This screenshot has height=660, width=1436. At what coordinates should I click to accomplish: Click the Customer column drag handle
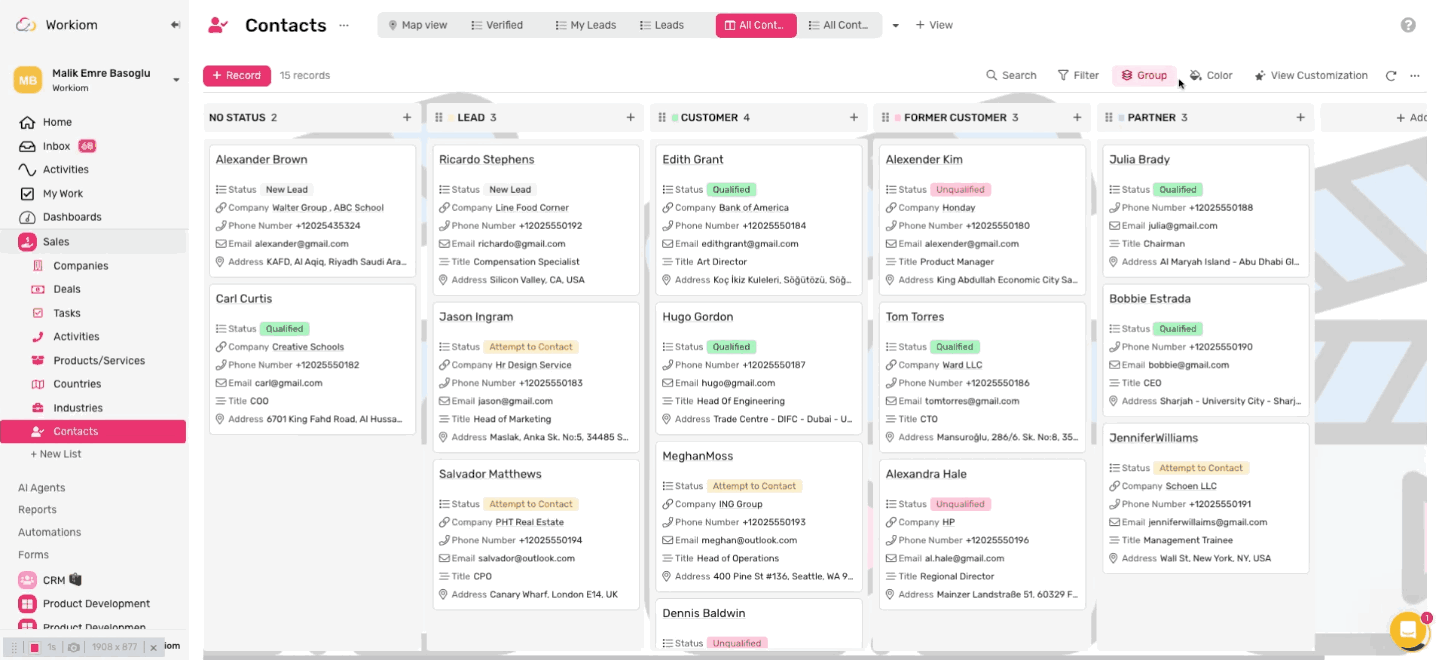tap(661, 117)
